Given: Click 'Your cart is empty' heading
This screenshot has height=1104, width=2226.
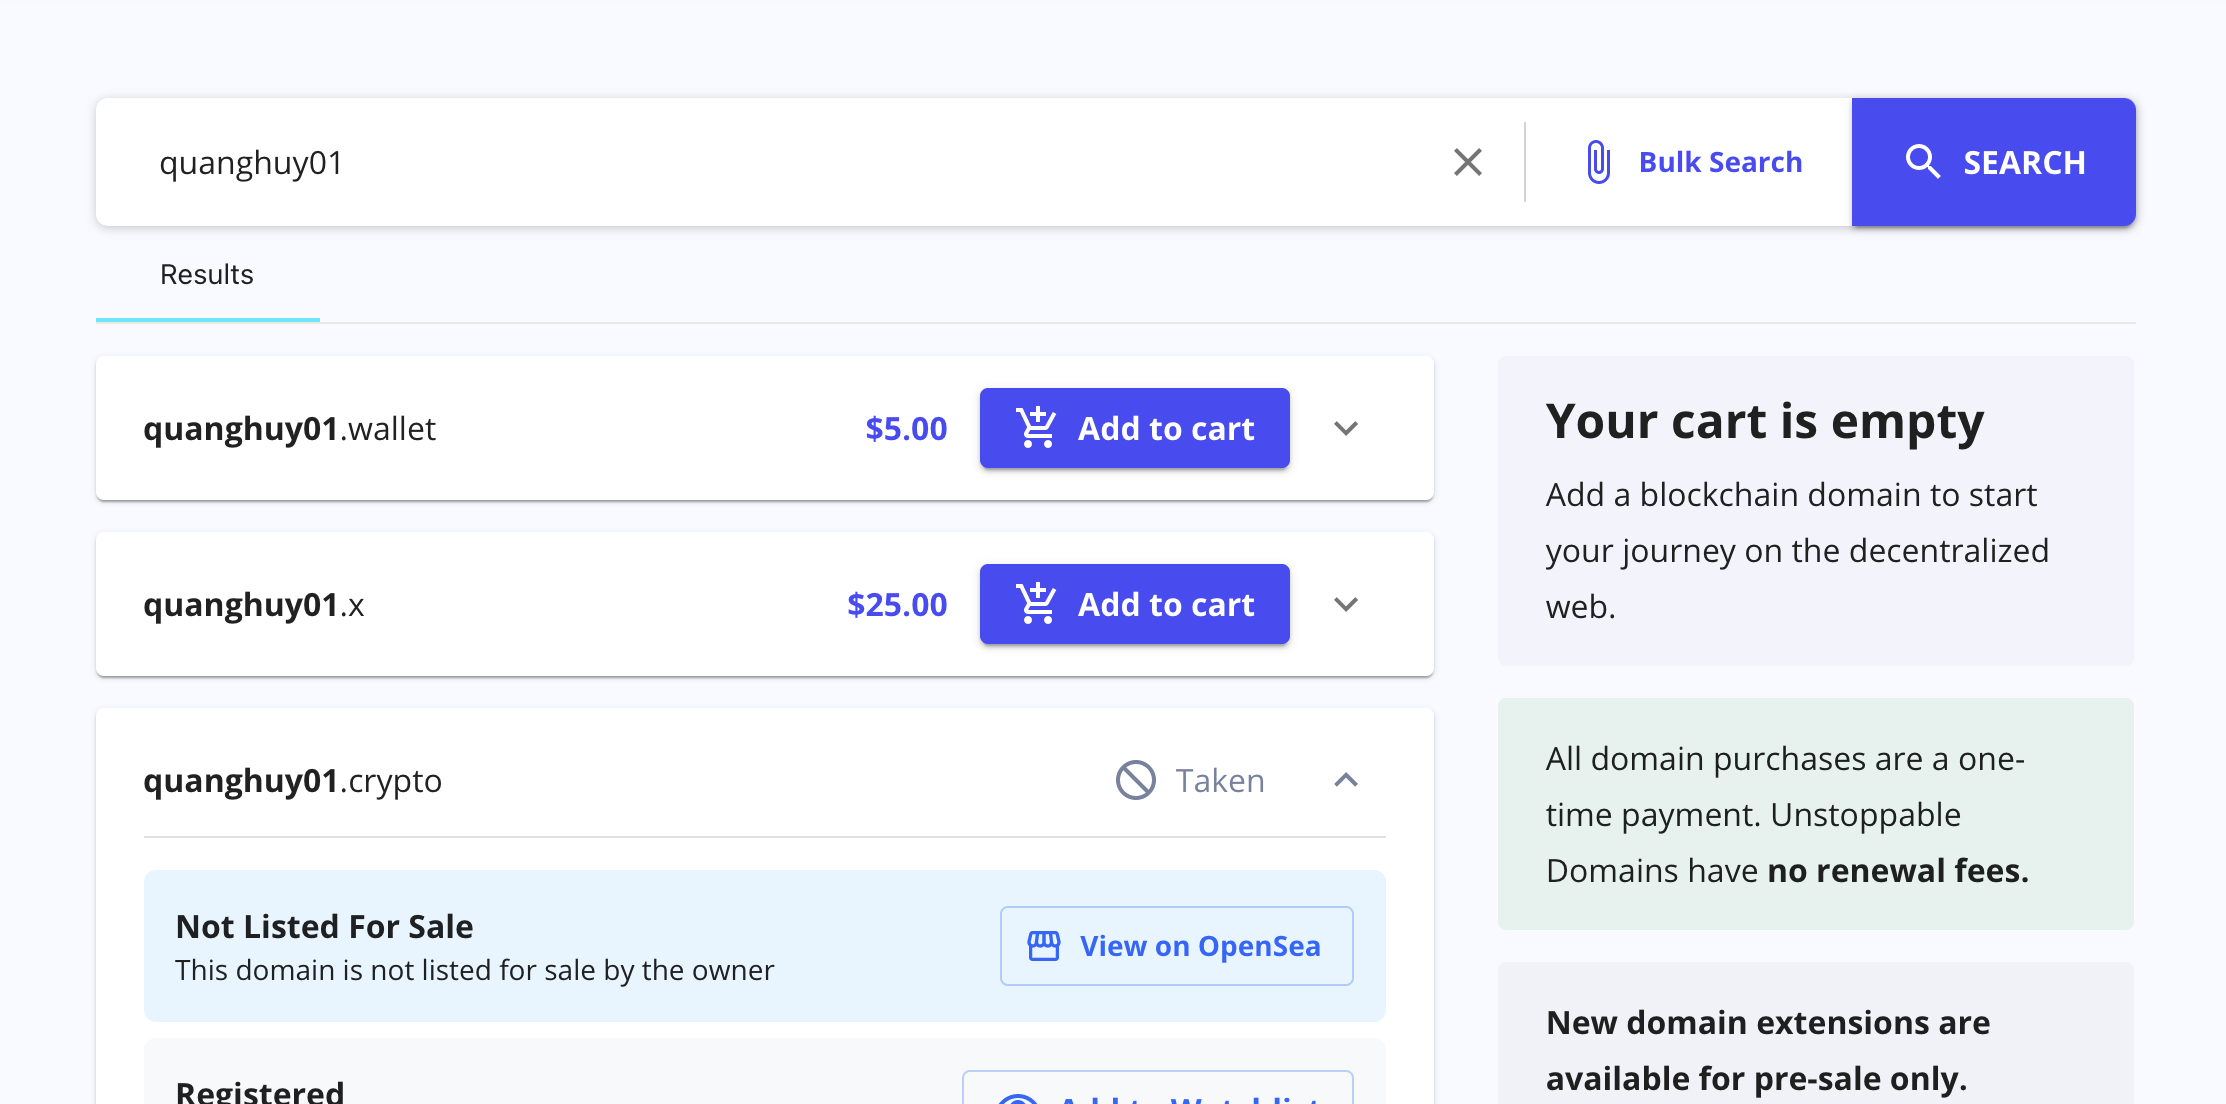Looking at the screenshot, I should coord(1764,422).
